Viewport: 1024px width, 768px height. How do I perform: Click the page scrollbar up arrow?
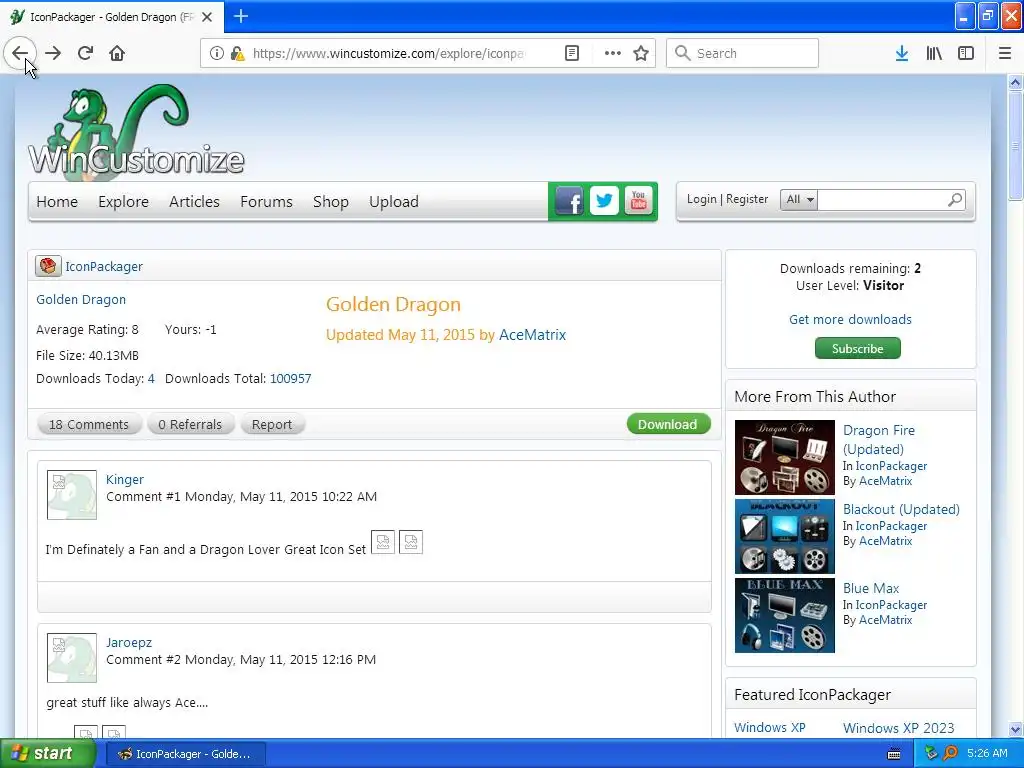[1015, 82]
